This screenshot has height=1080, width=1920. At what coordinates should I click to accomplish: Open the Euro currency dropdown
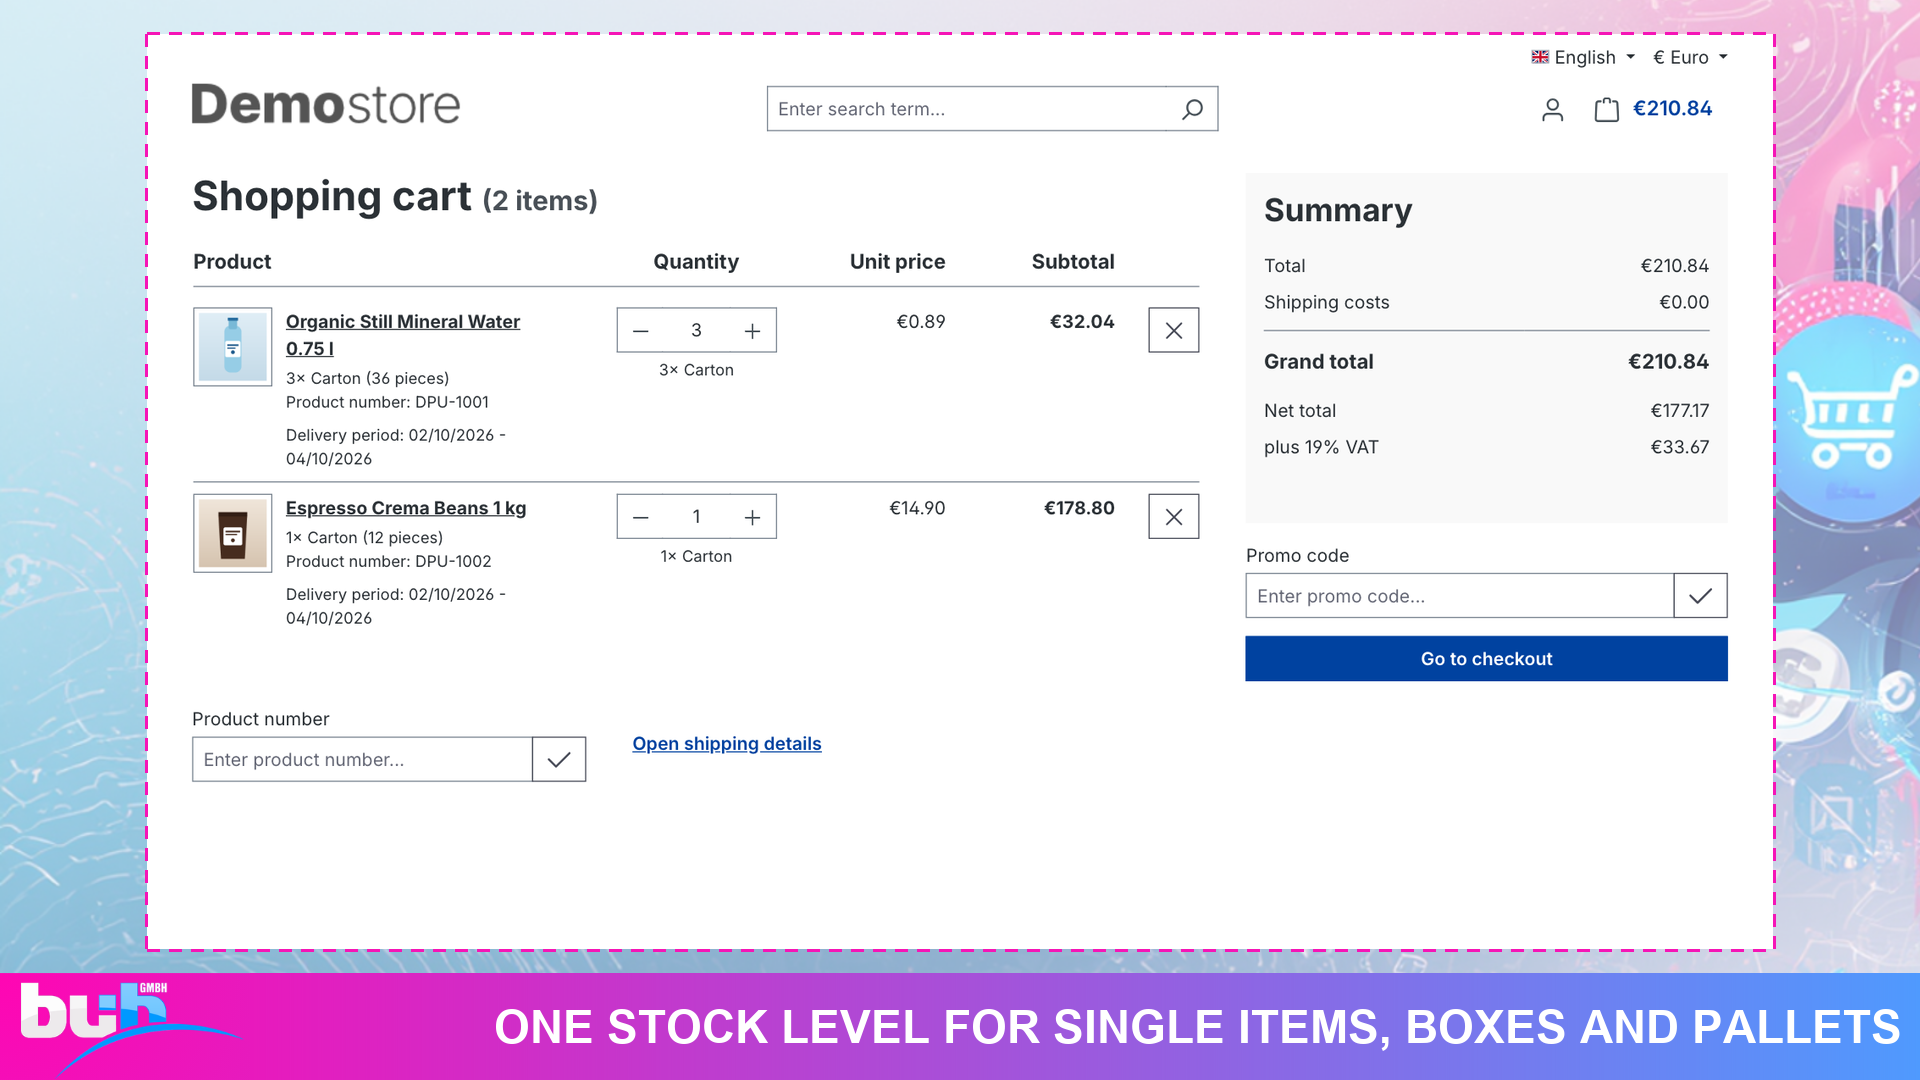[1690, 57]
